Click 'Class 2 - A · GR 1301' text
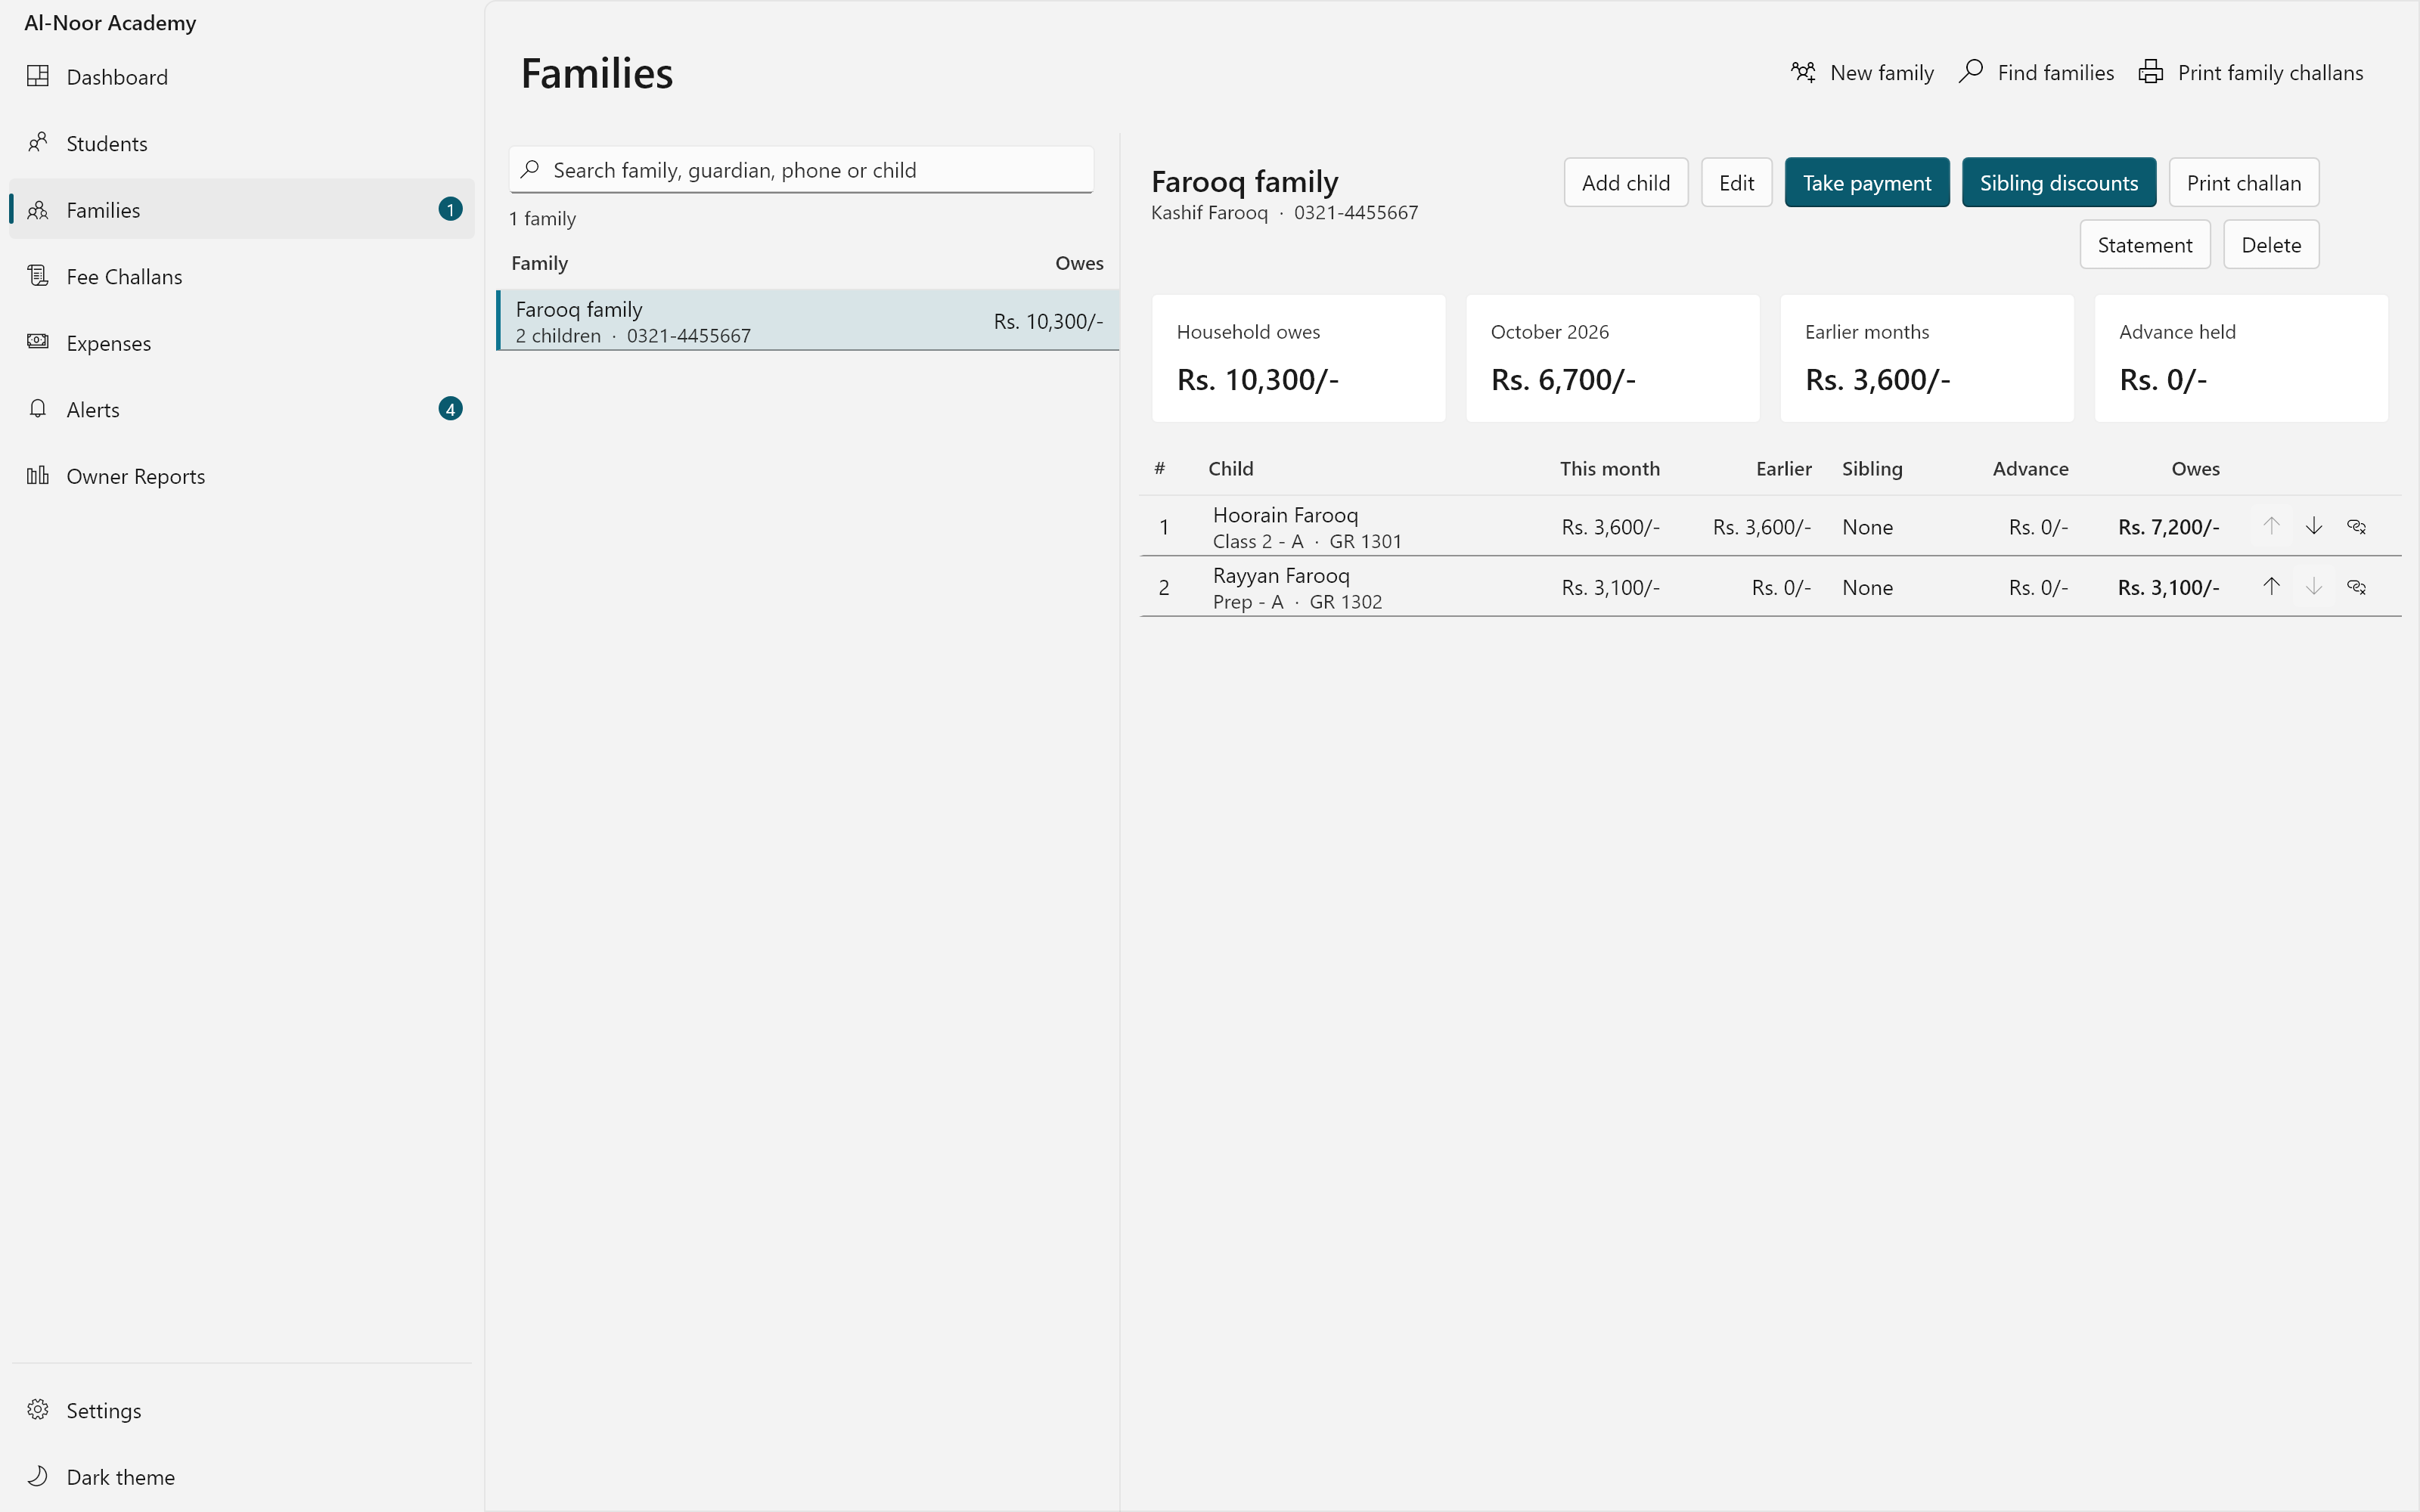 pos(1307,541)
